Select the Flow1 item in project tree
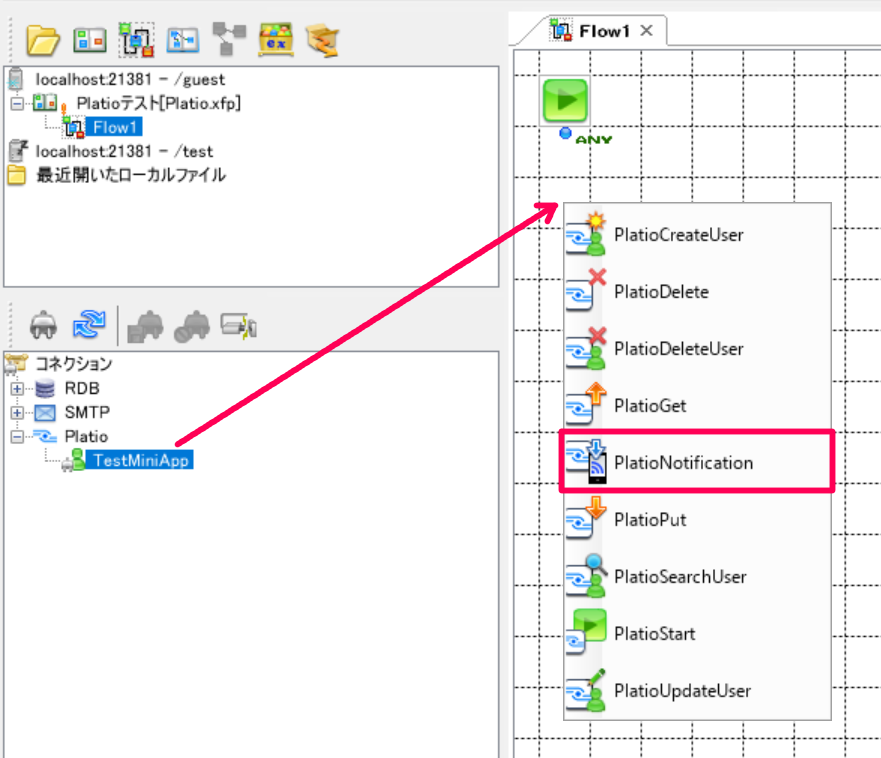The image size is (881, 758). (115, 128)
